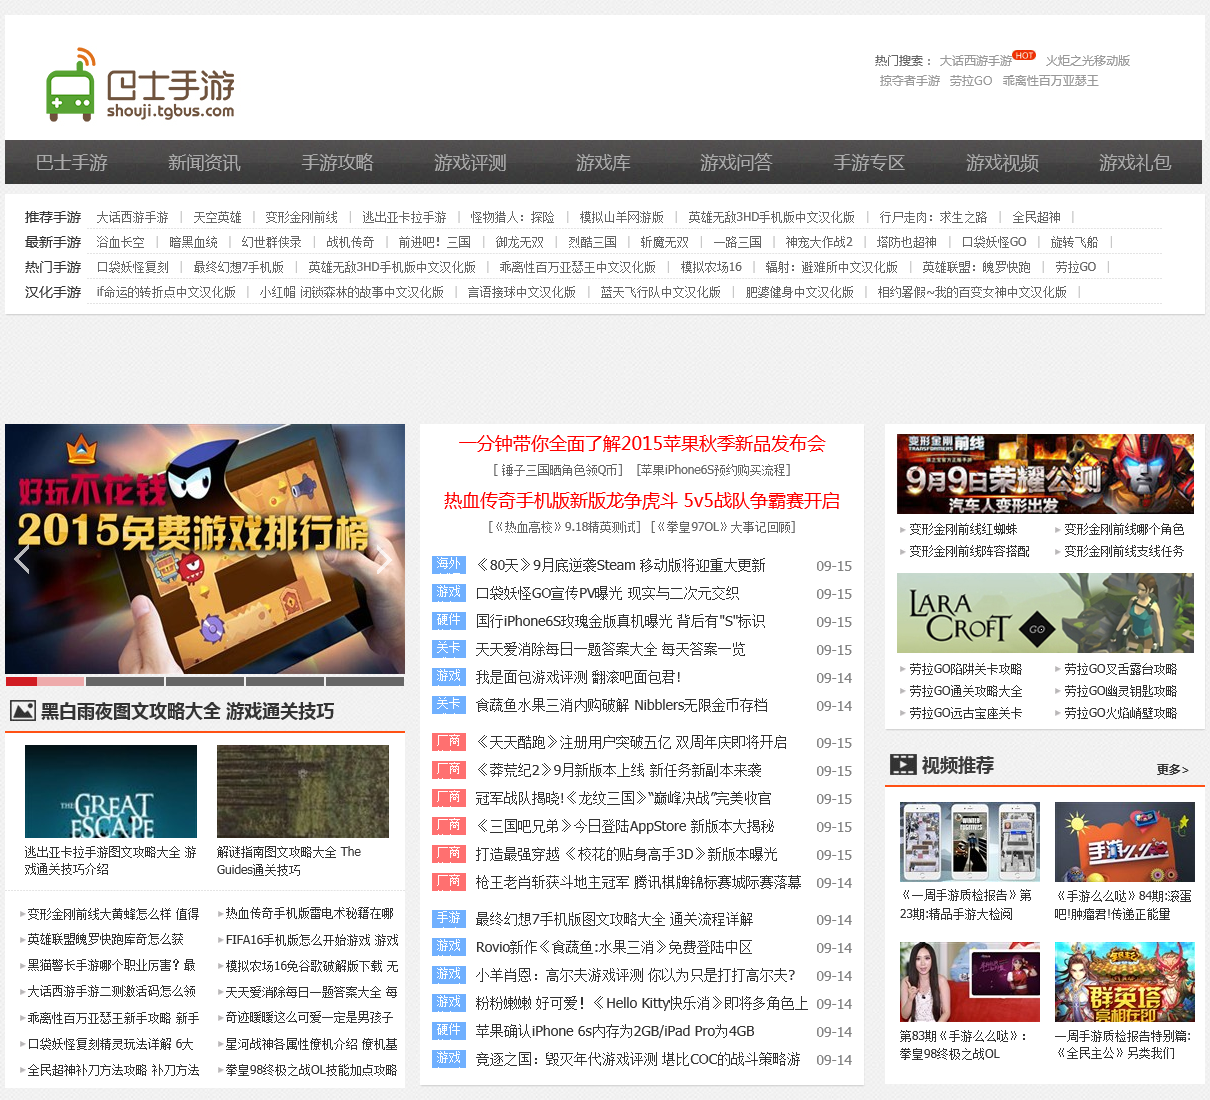Viewport: 1210px width, 1100px height.
Task: Open video thumbnail 全民主公 群英塔
Action: (x=1125, y=982)
